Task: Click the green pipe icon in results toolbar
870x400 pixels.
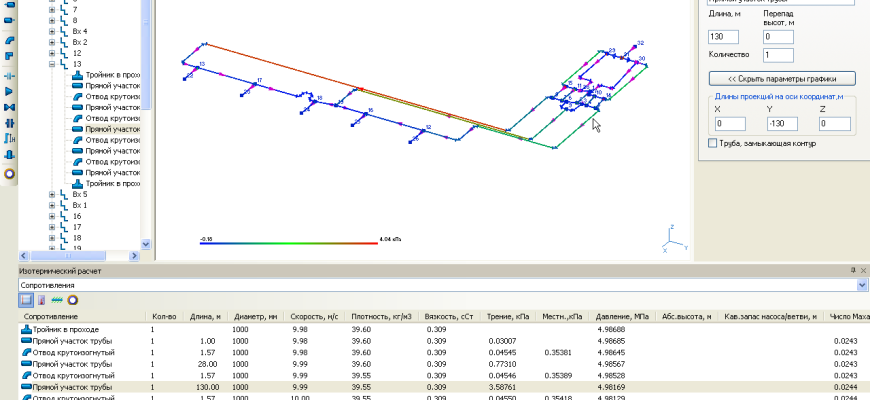Action: click(57, 299)
